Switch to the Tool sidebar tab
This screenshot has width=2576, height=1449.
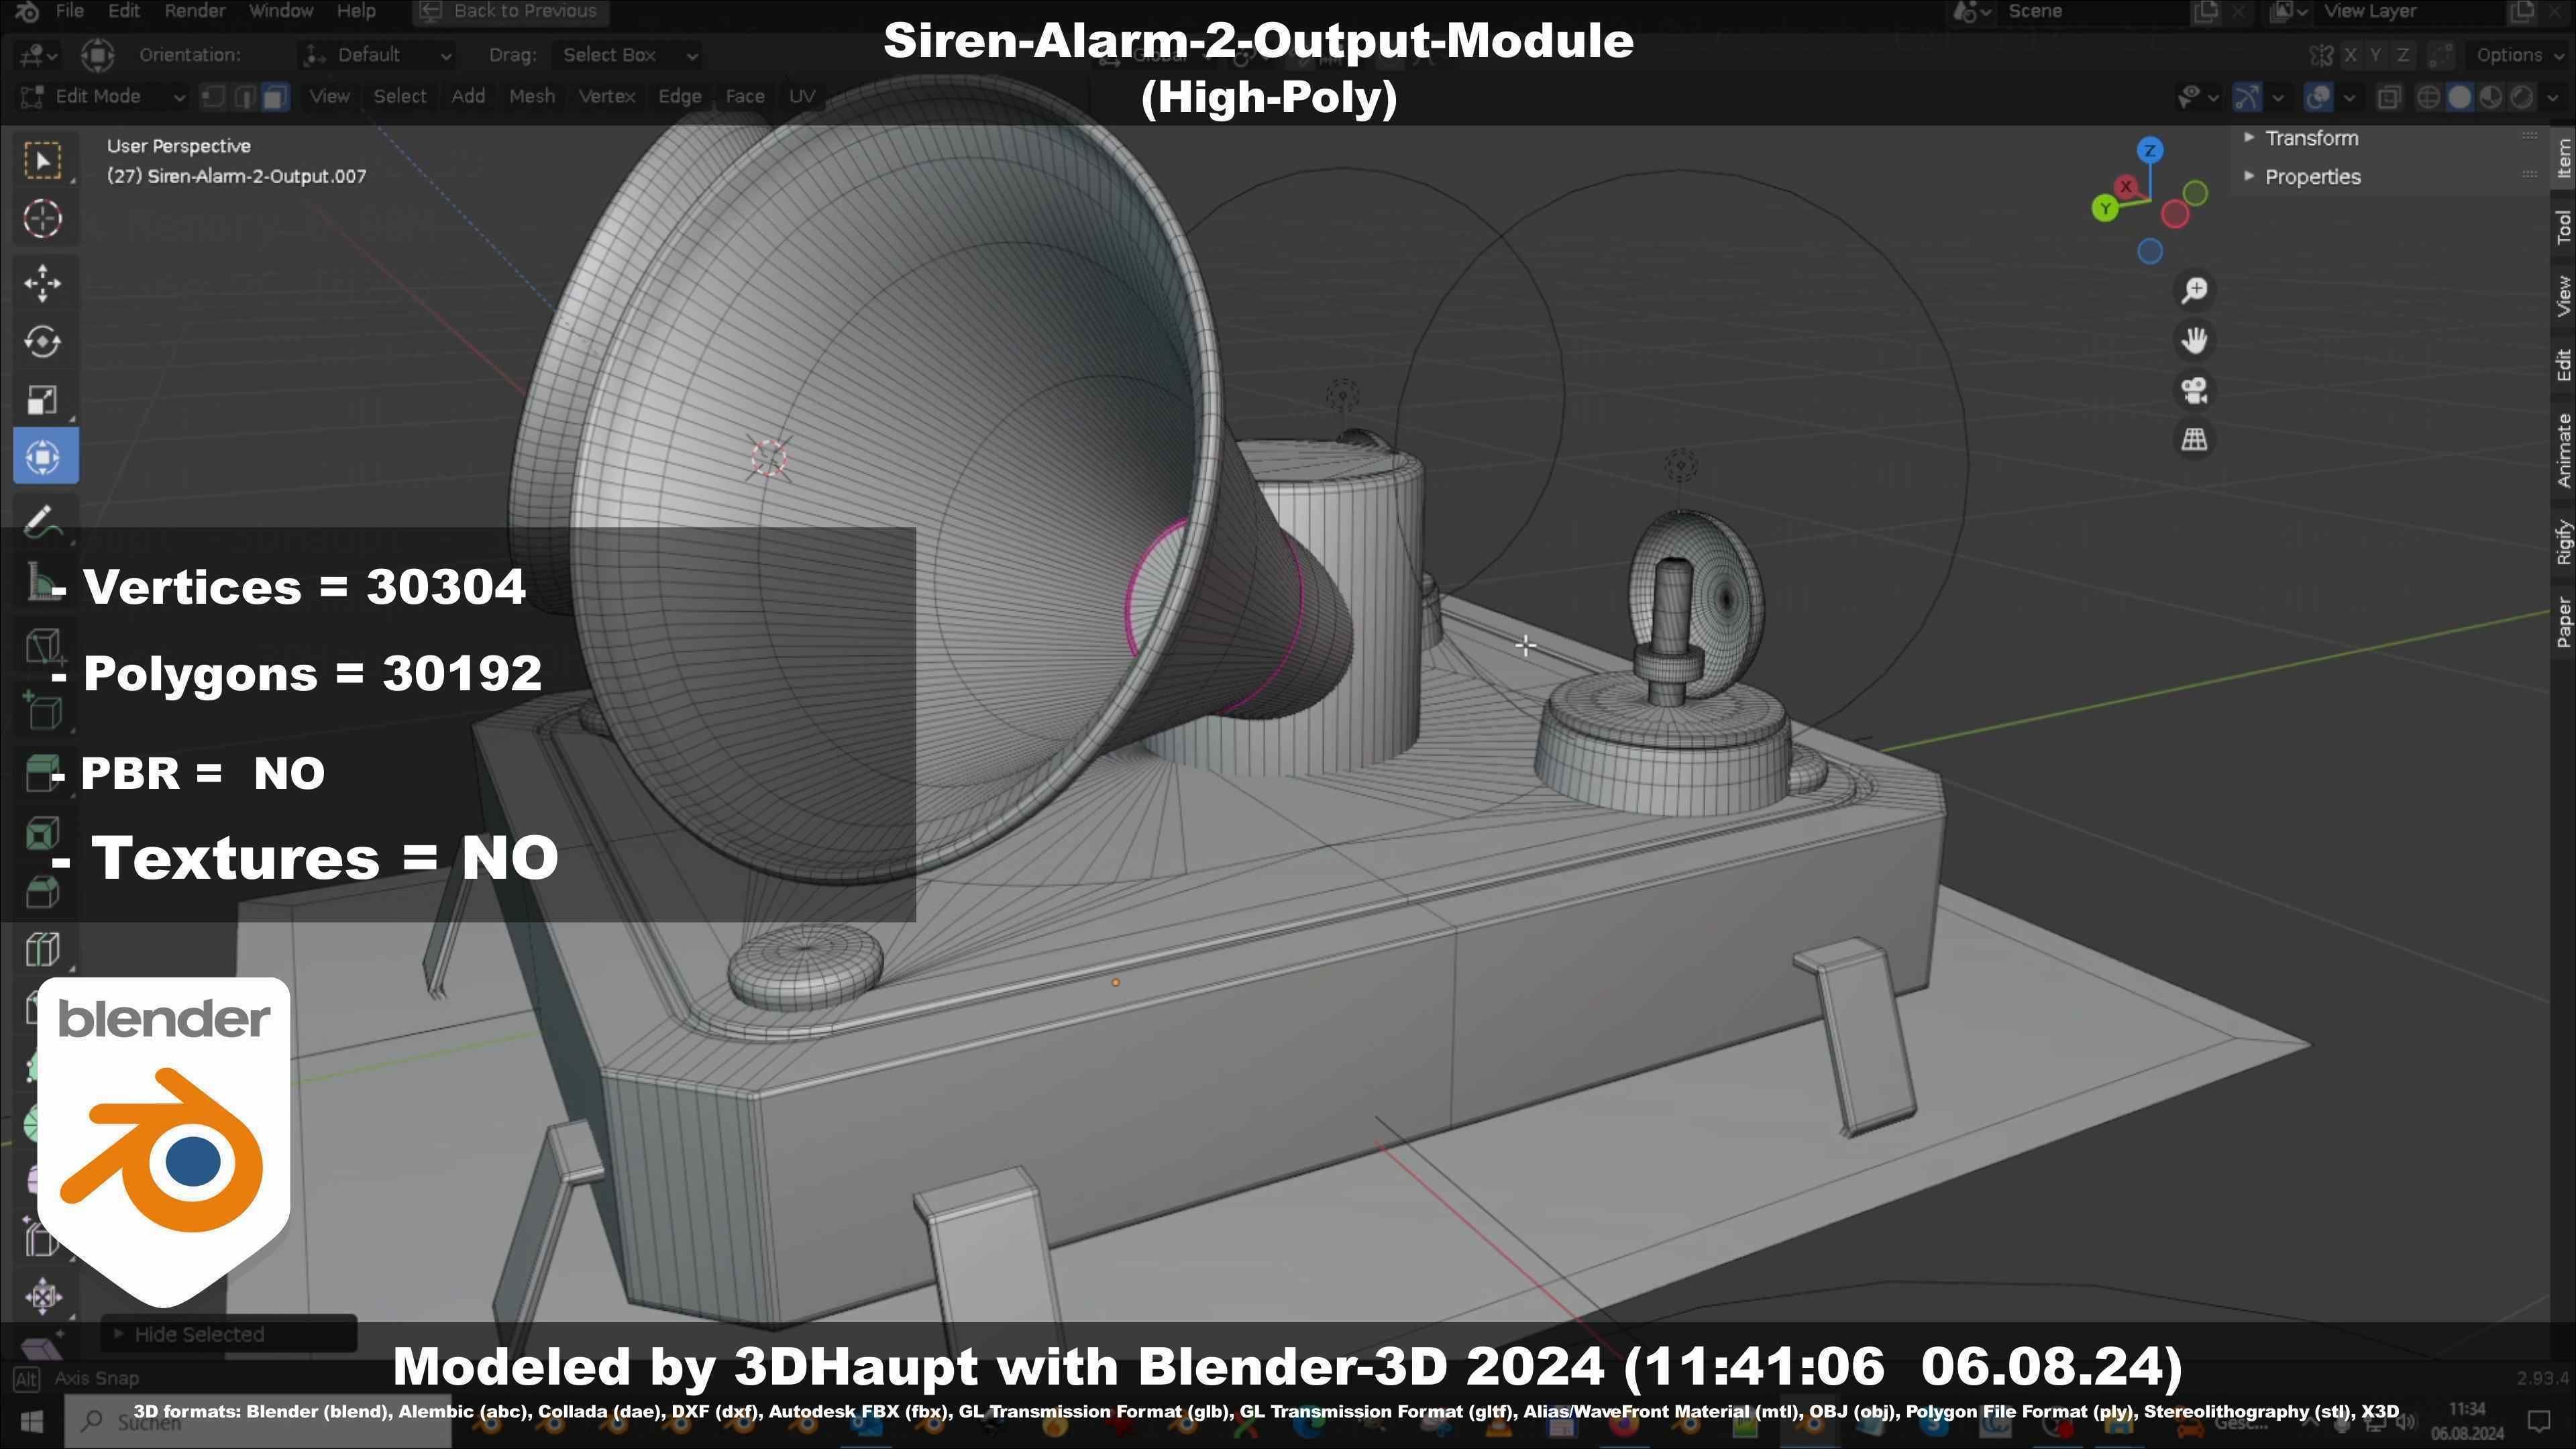(2563, 227)
